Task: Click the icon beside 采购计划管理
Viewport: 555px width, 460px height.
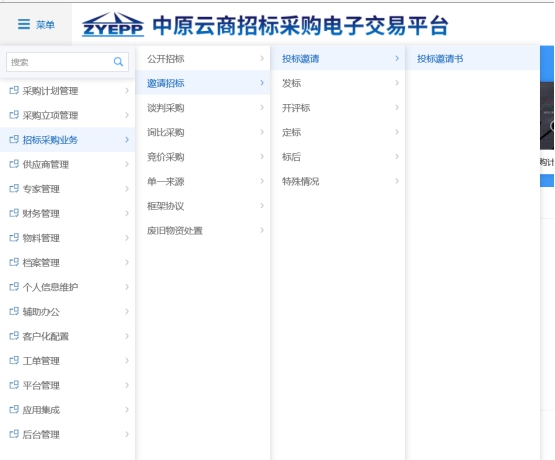Action: (14, 91)
